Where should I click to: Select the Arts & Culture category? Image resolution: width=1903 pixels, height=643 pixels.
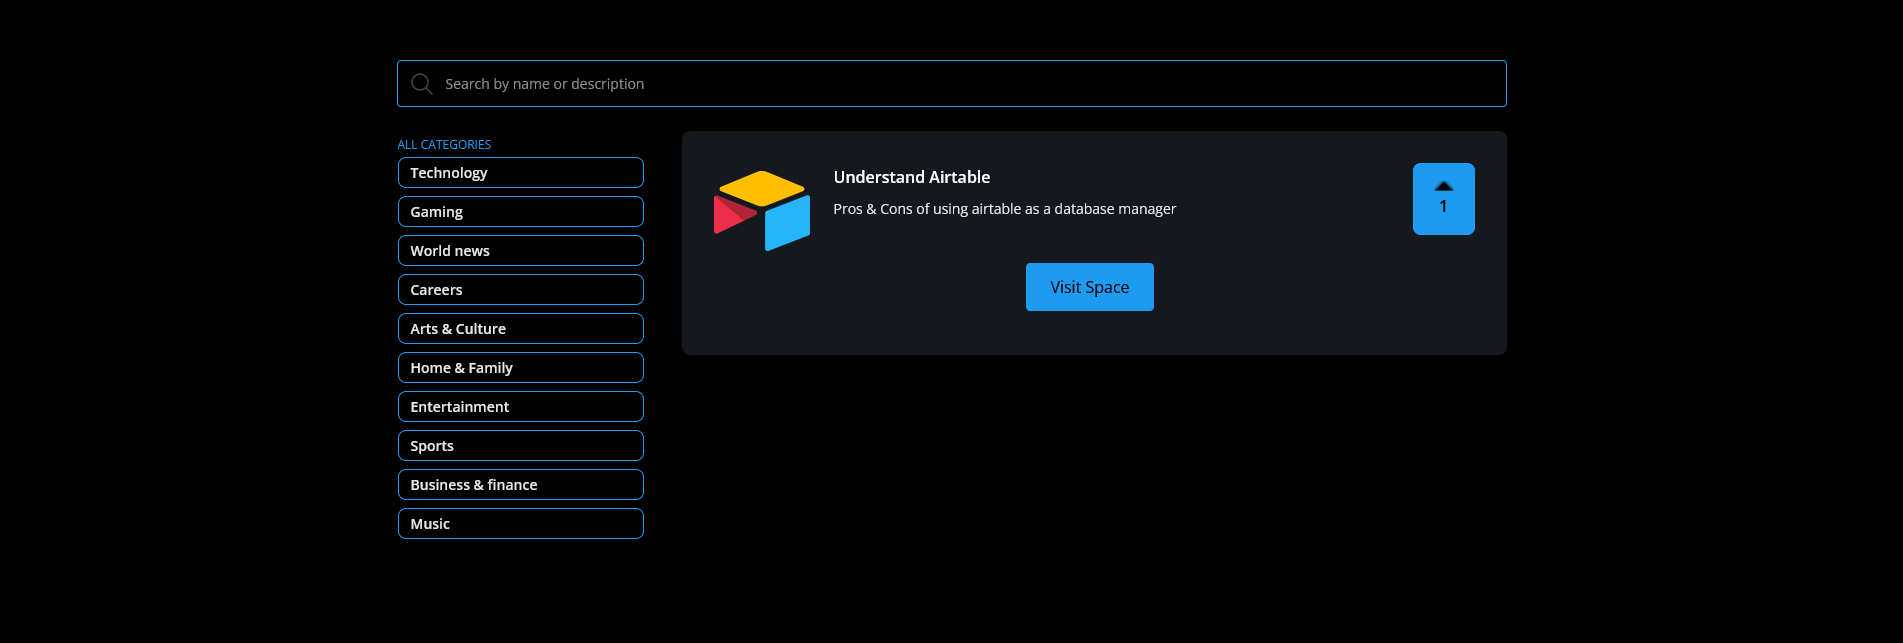[521, 329]
